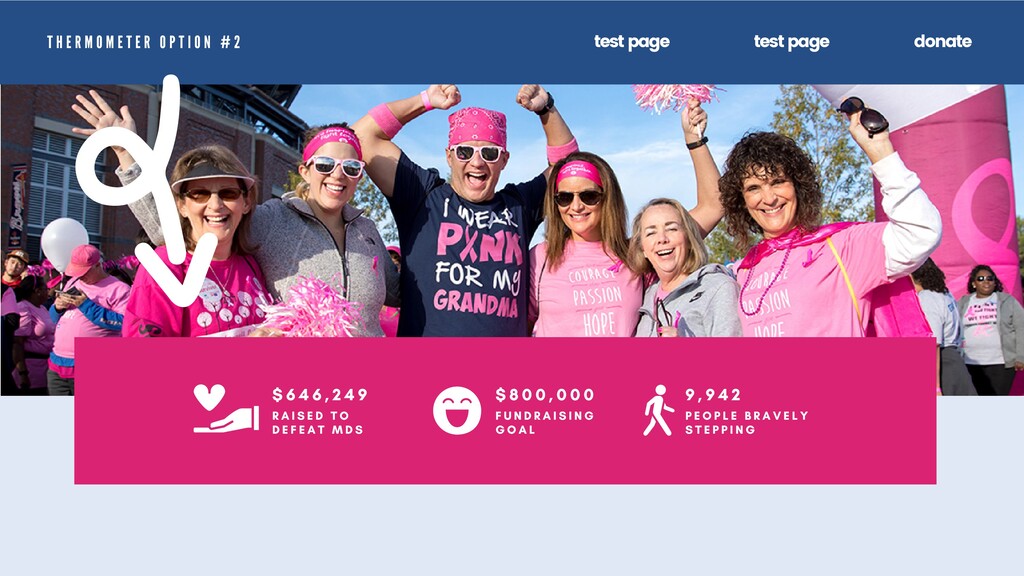Select the $646,249 raised amount
The width and height of the screenshot is (1024, 576).
(320, 394)
